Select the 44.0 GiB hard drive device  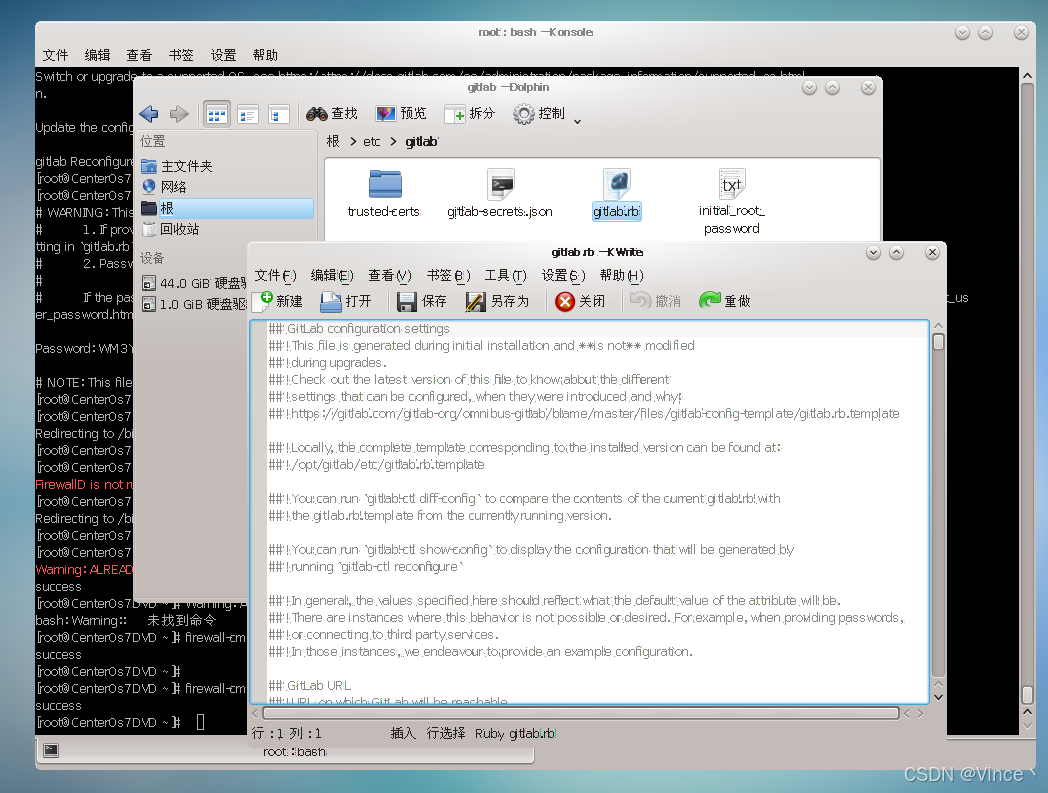point(194,284)
